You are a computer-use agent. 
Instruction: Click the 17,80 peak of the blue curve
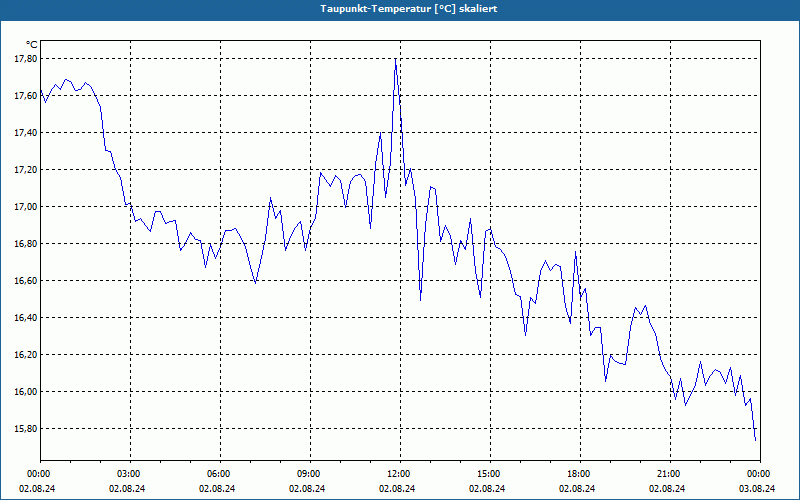[x=395, y=59]
